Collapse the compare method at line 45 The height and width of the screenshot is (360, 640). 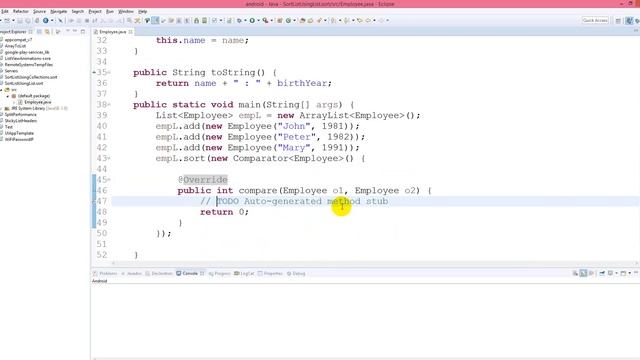109,180
